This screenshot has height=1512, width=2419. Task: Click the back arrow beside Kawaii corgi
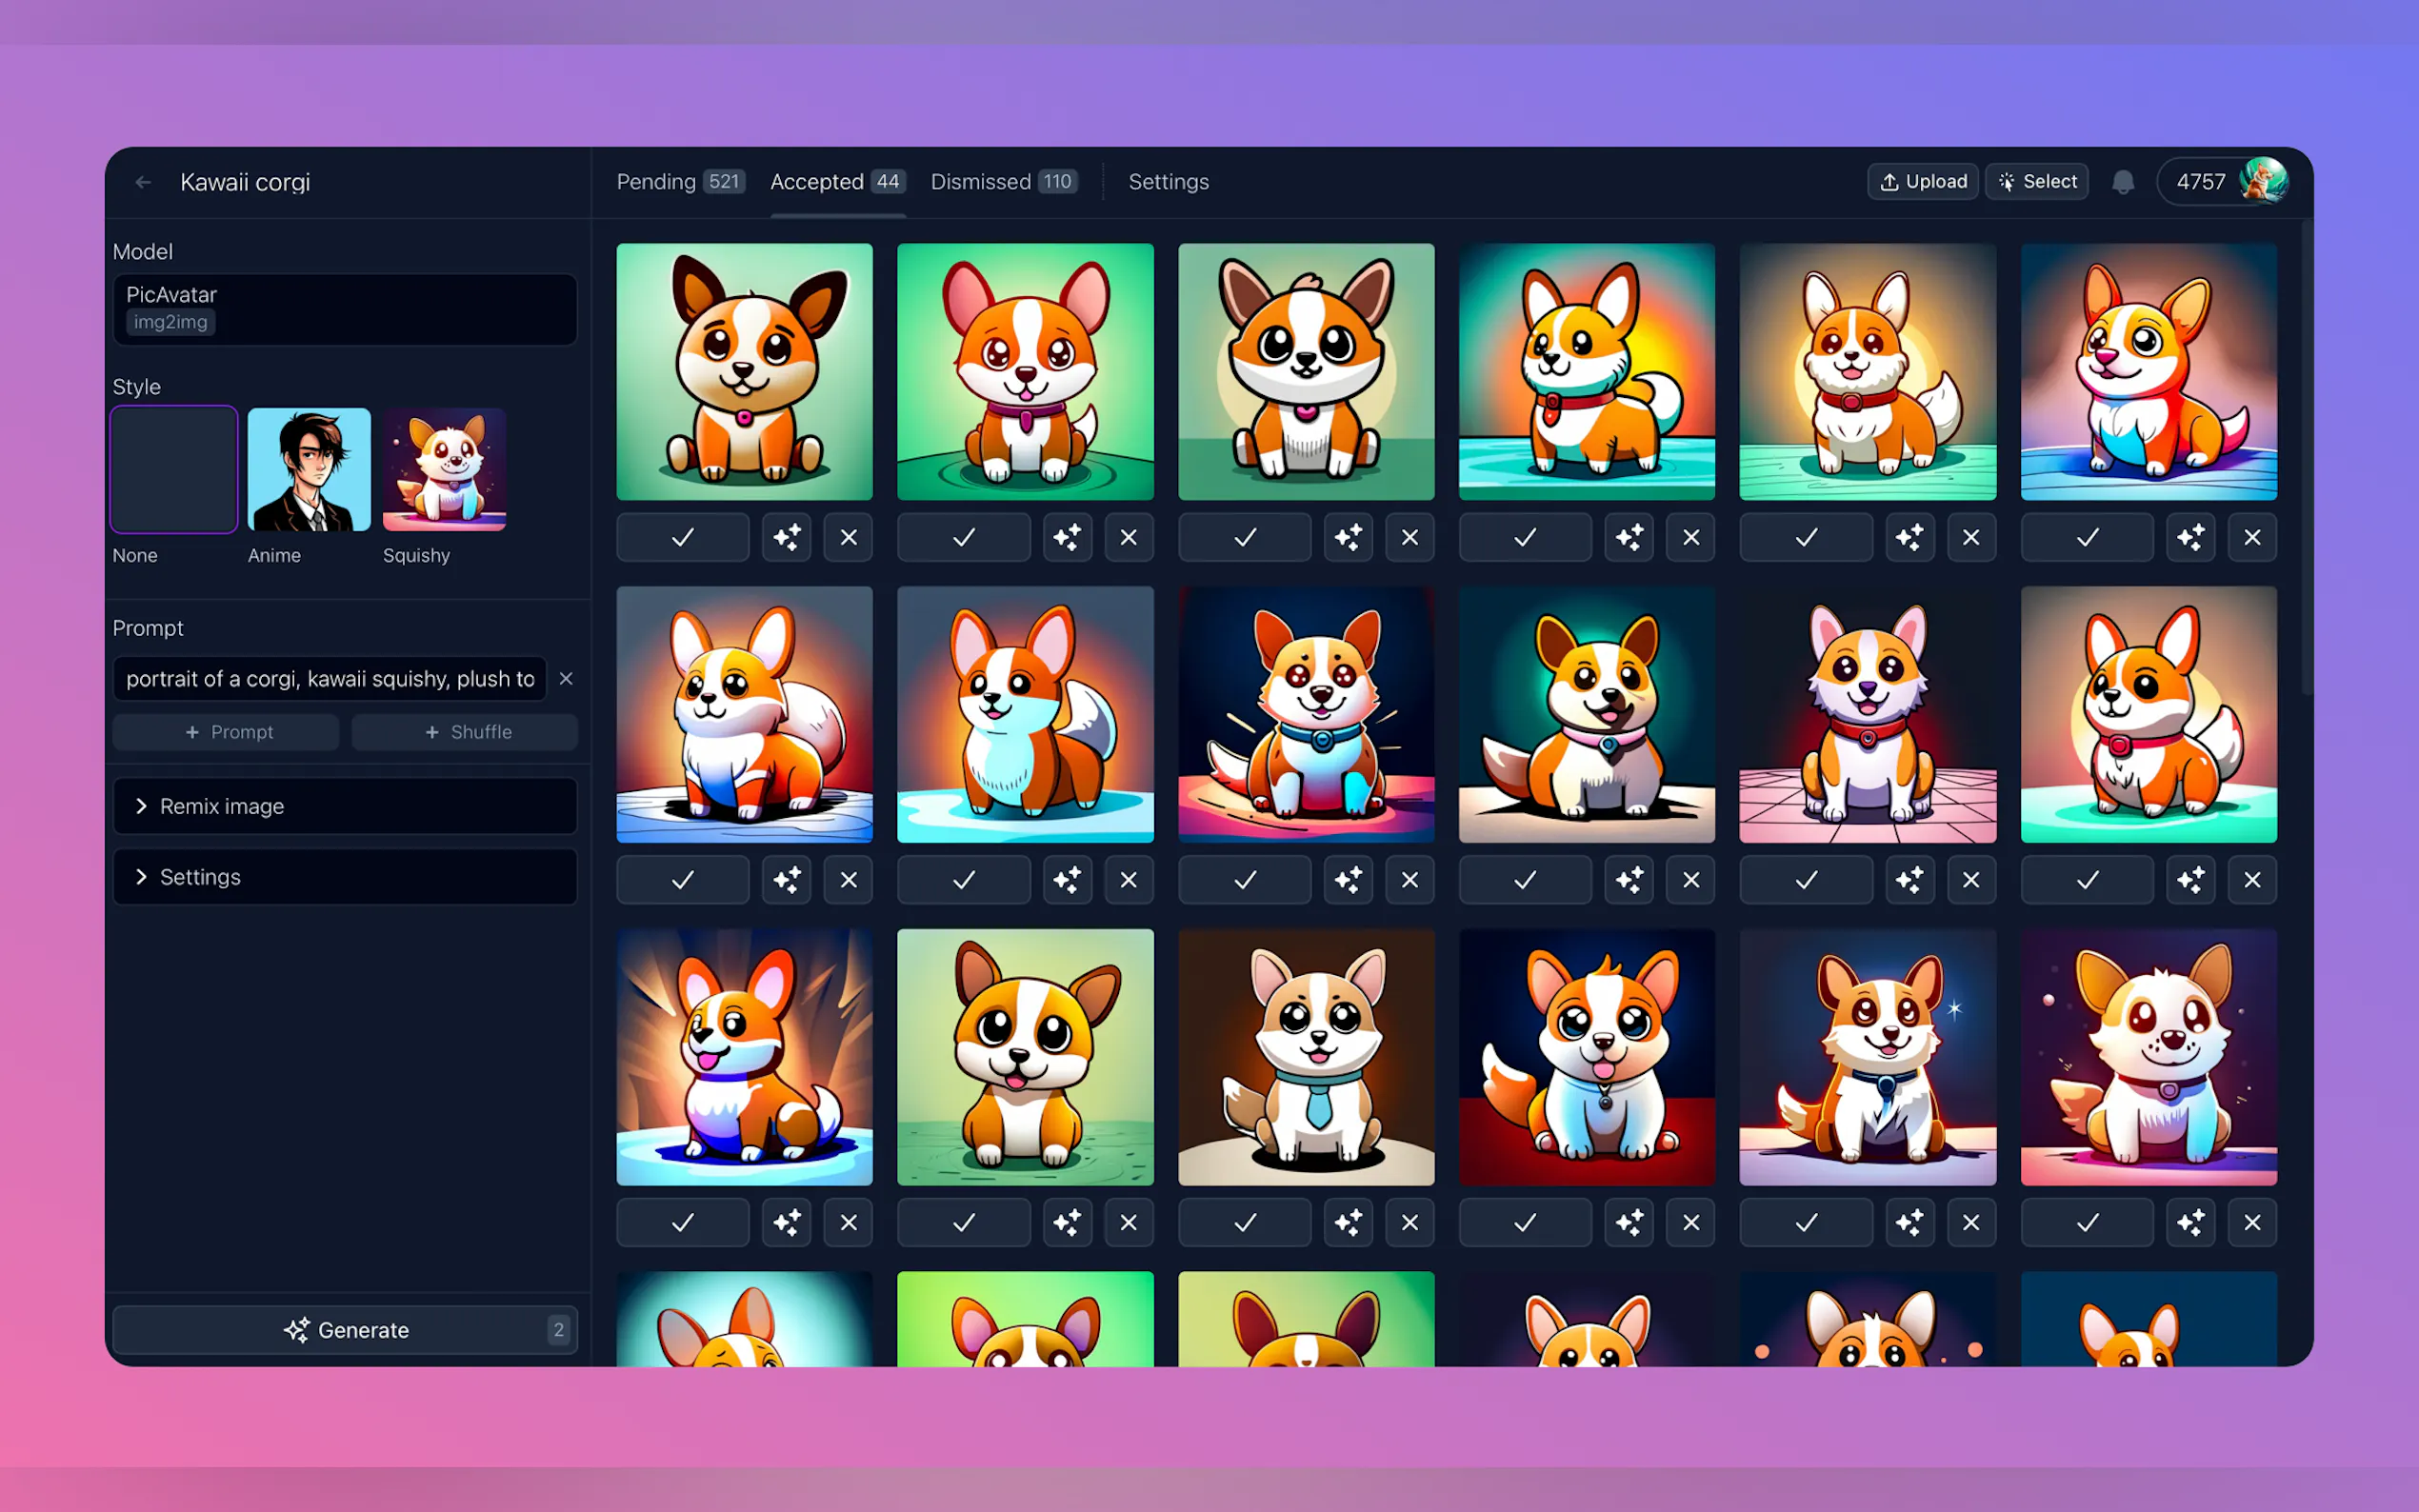143,182
